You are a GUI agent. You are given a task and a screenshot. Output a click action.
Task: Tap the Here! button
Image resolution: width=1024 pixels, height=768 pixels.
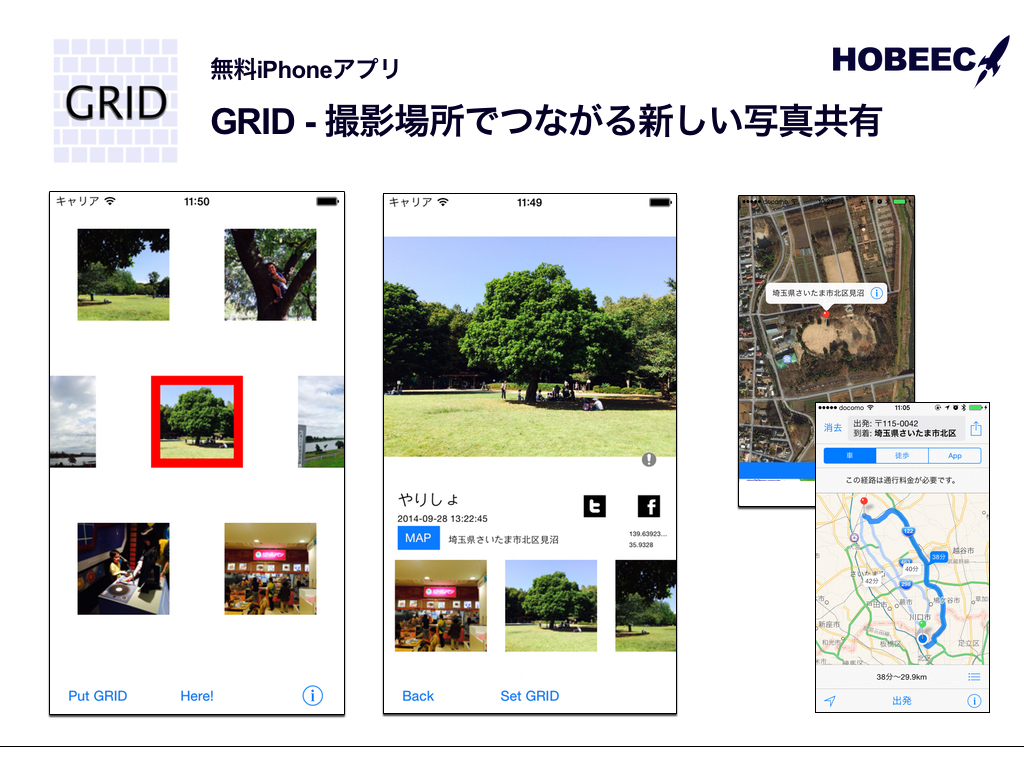(197, 696)
